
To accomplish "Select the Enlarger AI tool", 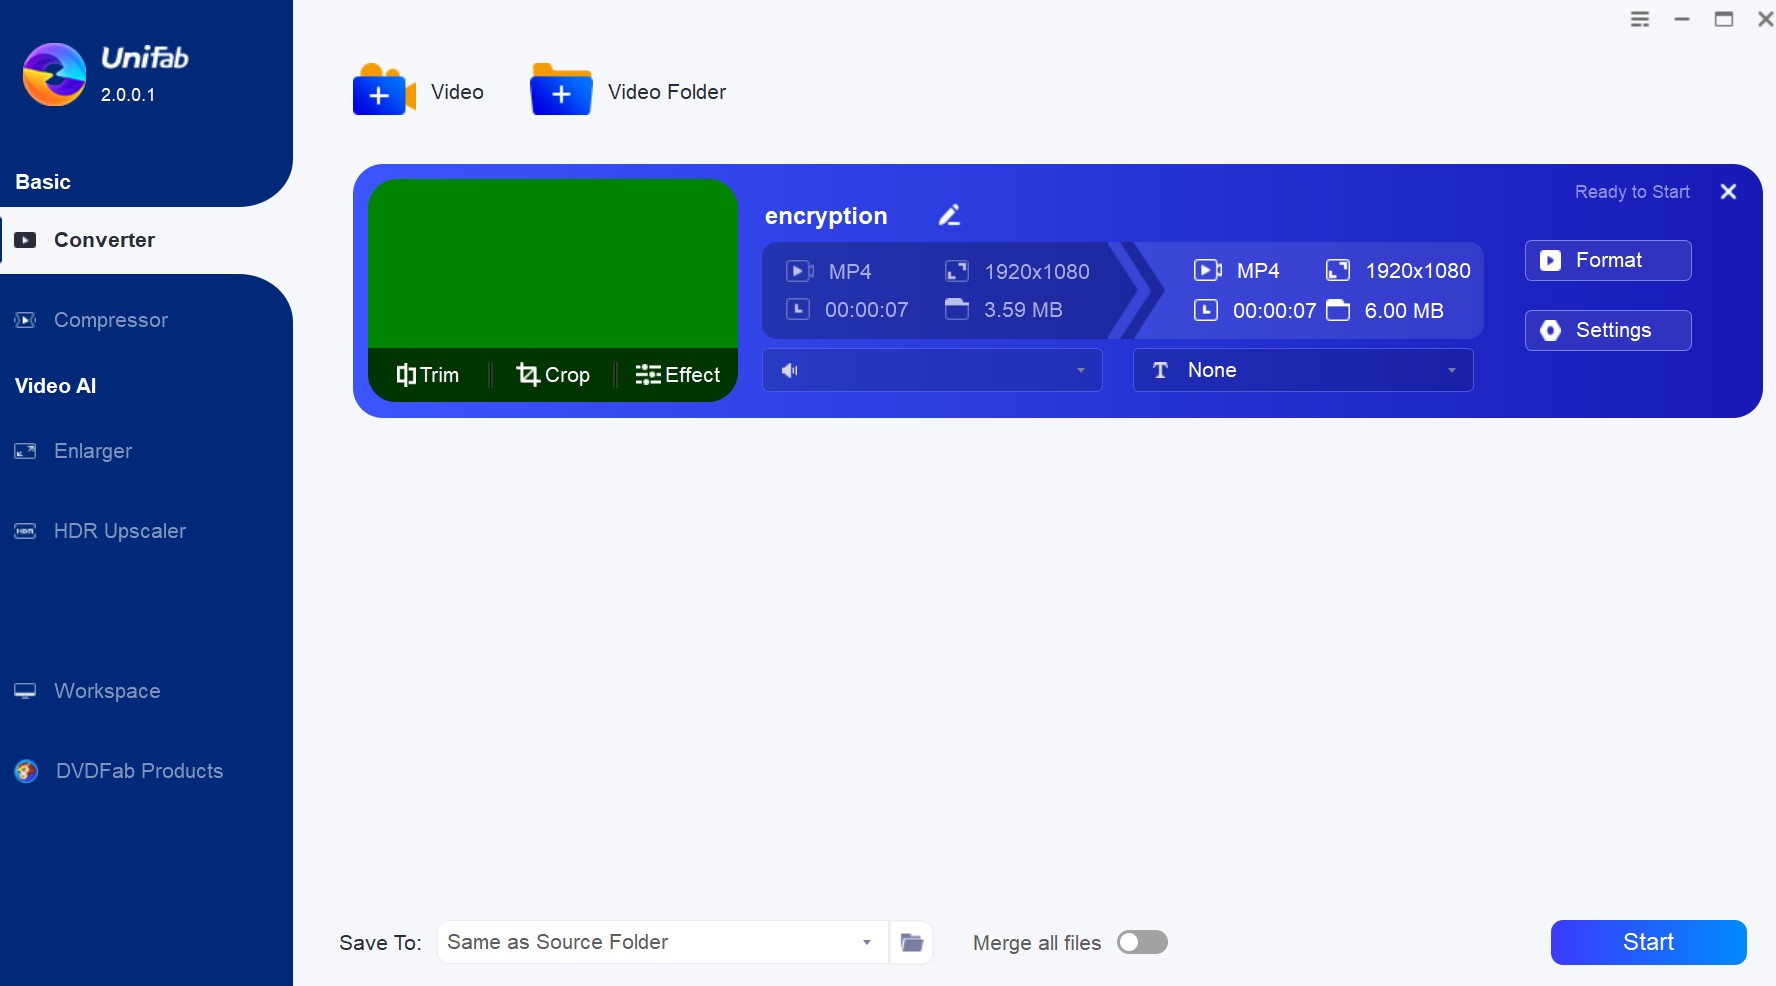I will pyautogui.click(x=93, y=452).
